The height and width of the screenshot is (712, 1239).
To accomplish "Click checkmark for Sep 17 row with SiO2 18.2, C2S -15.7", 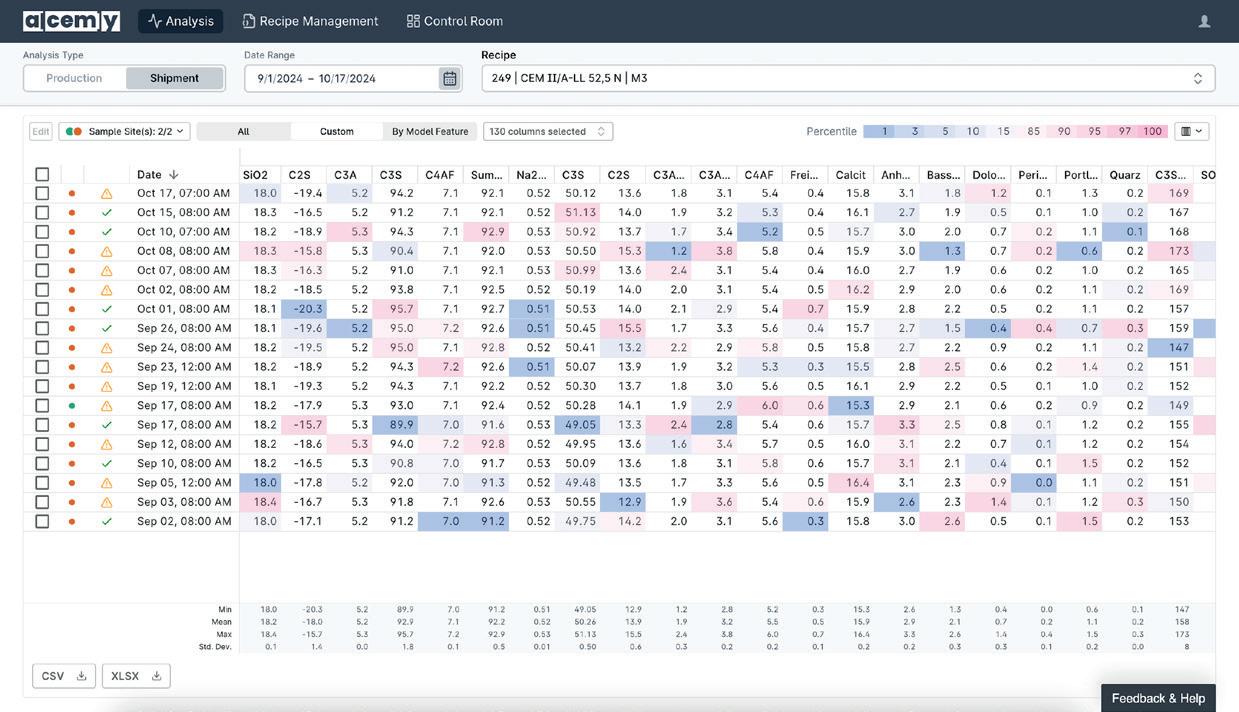I will coord(107,425).
